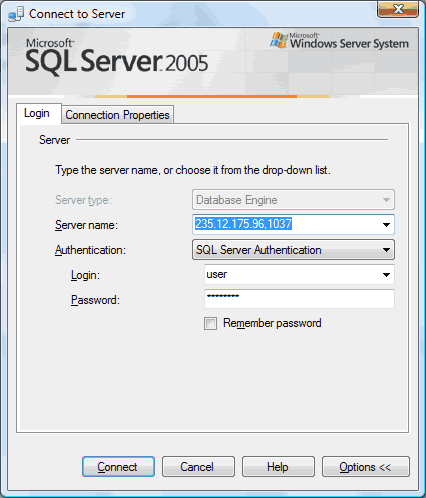
Task: Switch to the Connection Properties tab
Action: tap(117, 115)
